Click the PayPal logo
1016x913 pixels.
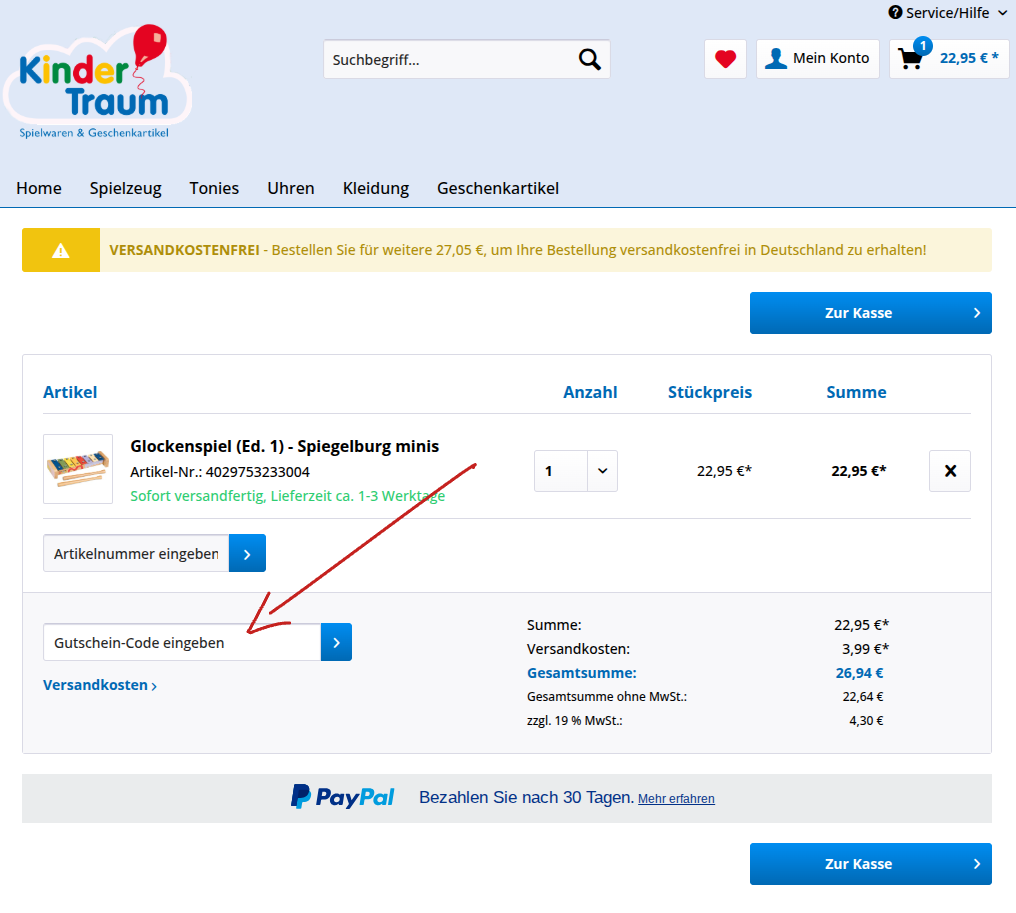(x=343, y=798)
